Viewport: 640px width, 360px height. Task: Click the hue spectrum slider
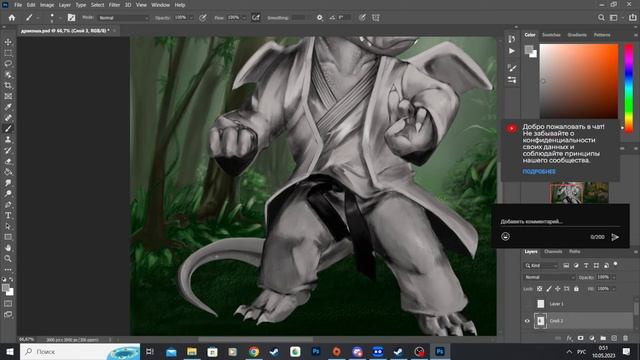coord(629,89)
